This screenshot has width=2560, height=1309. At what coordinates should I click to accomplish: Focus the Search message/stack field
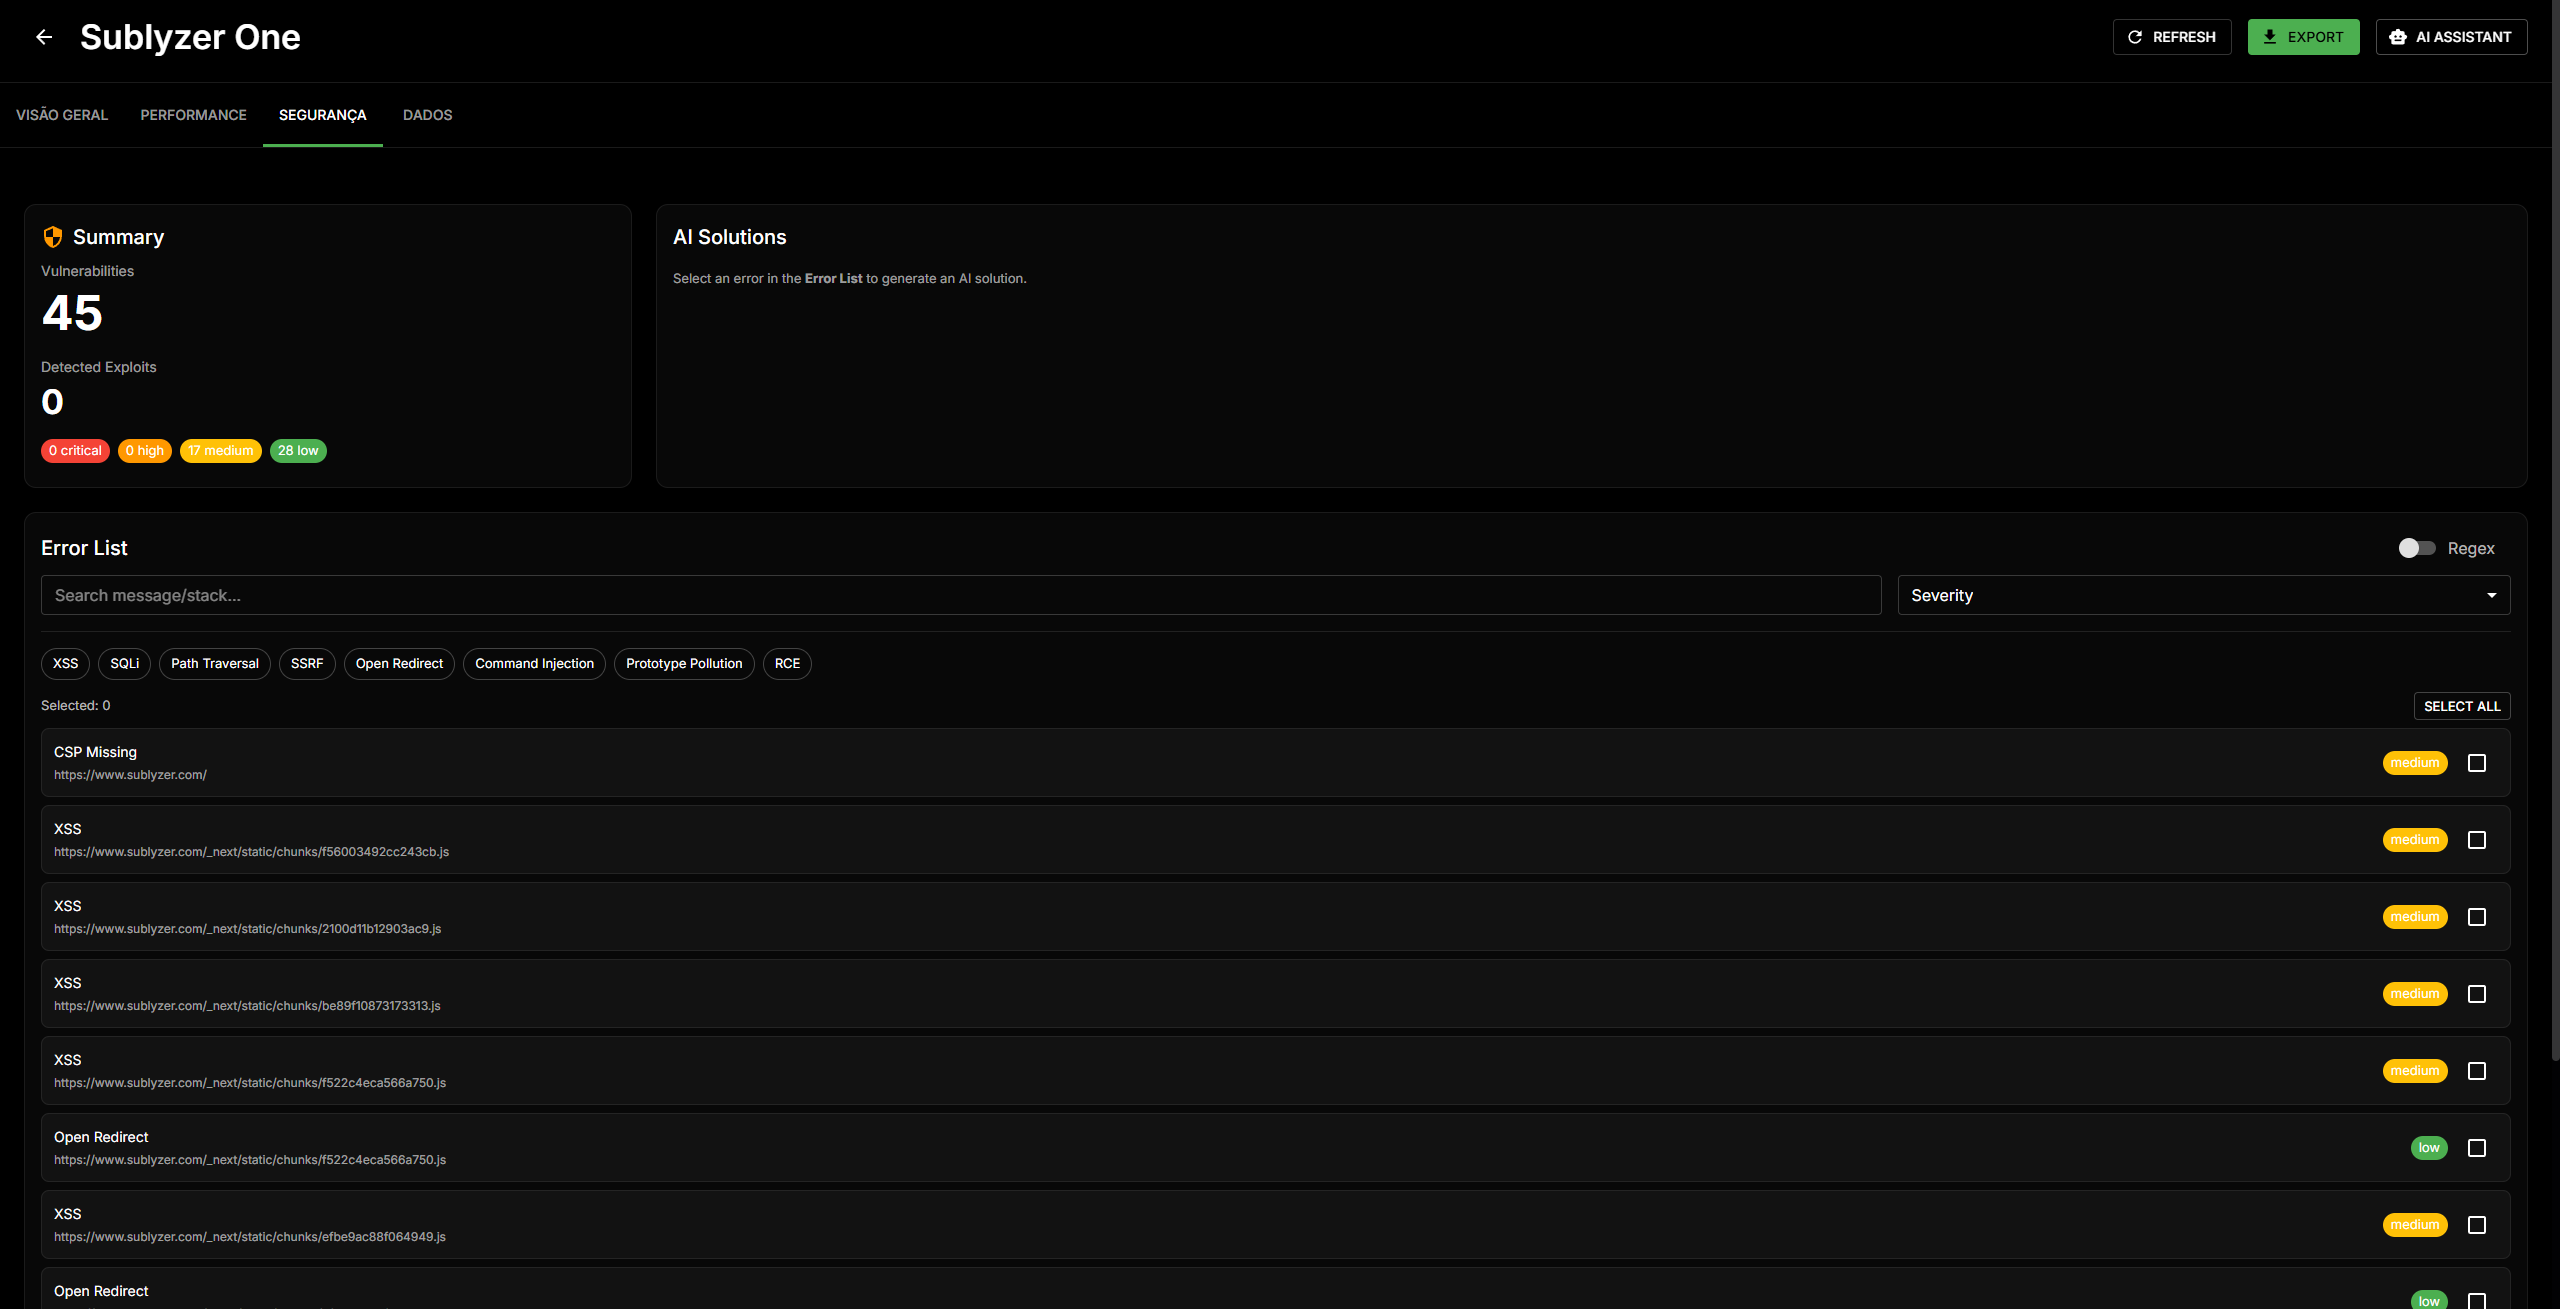coord(960,595)
